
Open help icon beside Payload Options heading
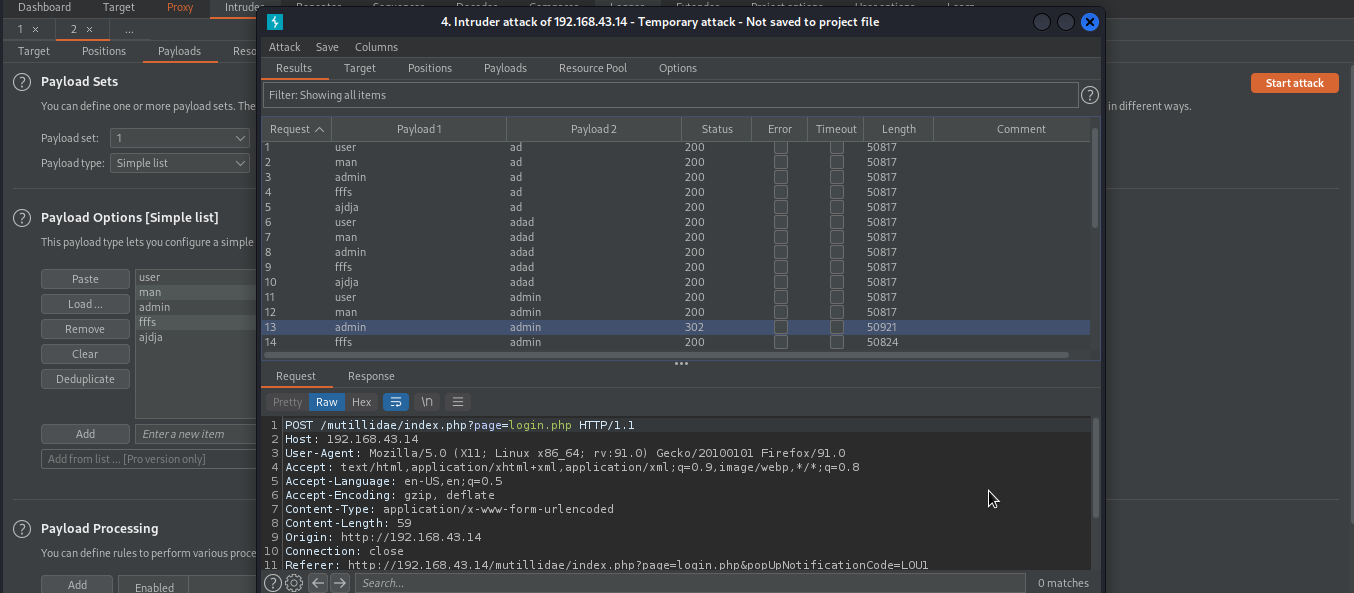click(x=22, y=218)
